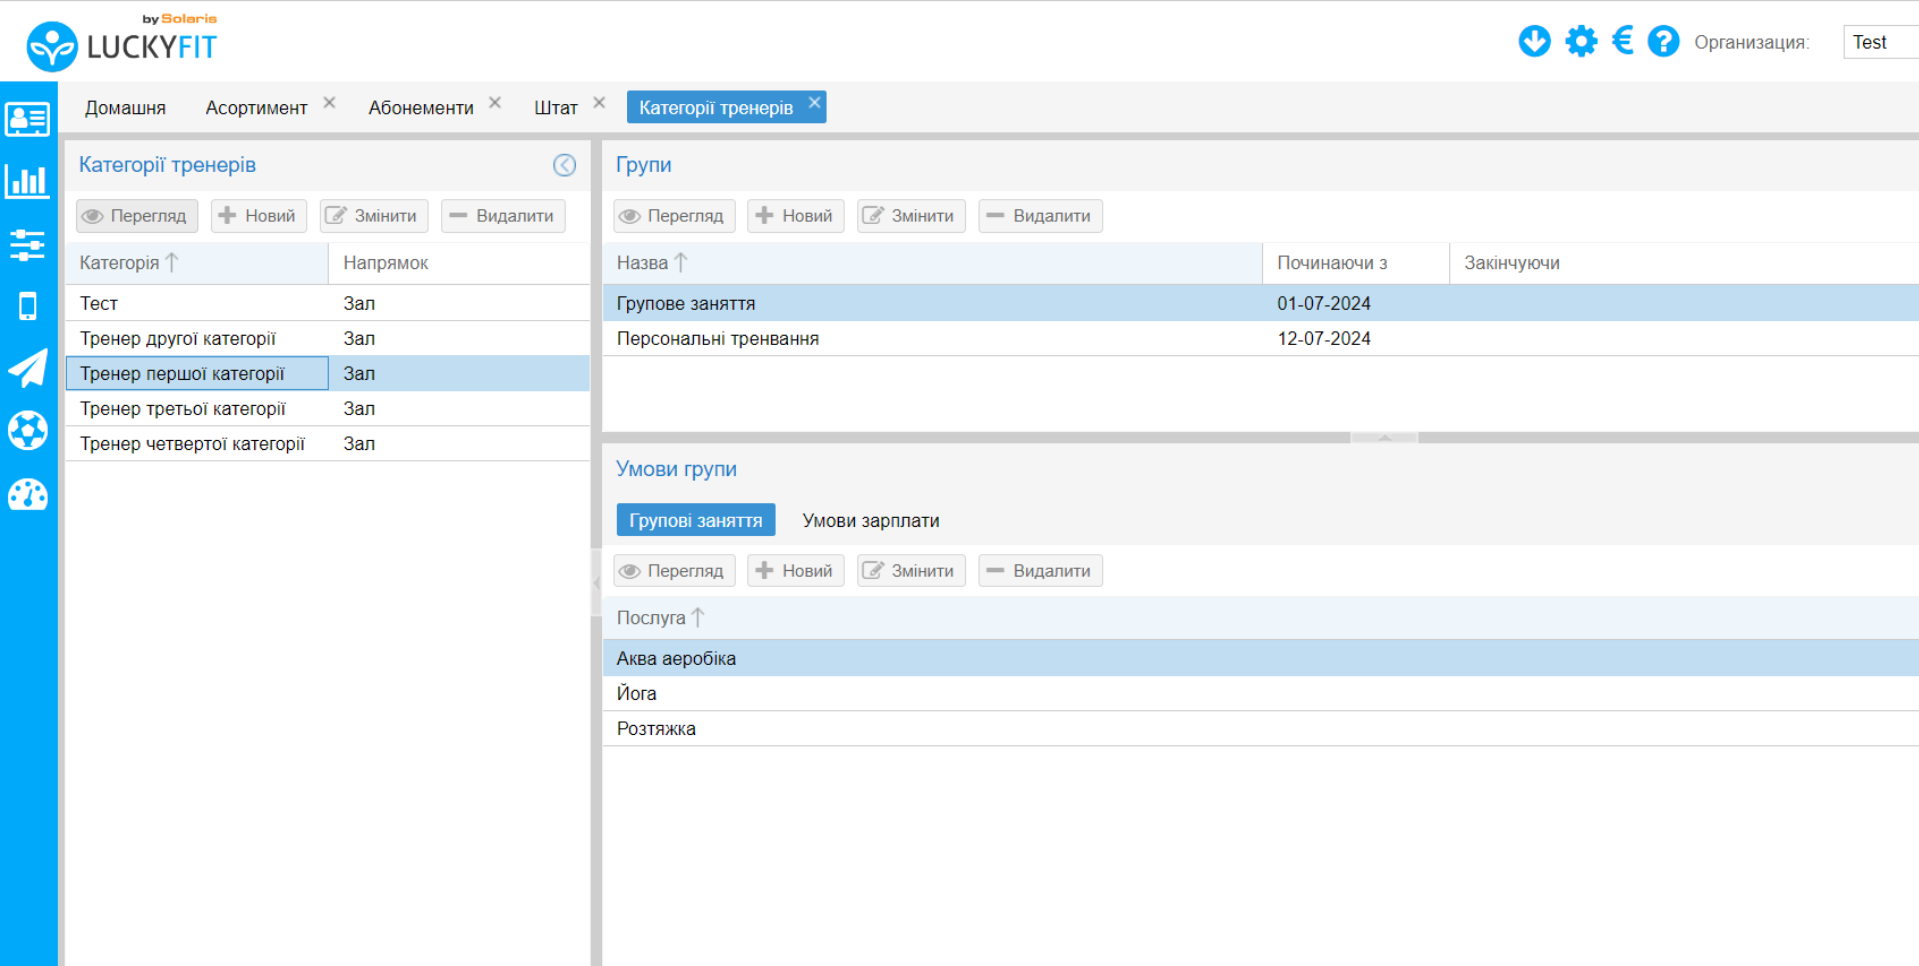Click Новий in Групи toolbar
1919x966 pixels.
coord(796,216)
